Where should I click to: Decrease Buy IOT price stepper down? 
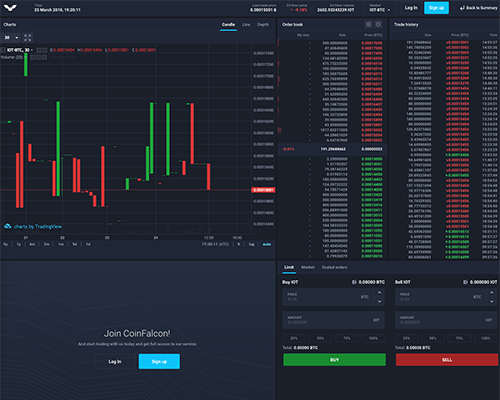(x=379, y=301)
